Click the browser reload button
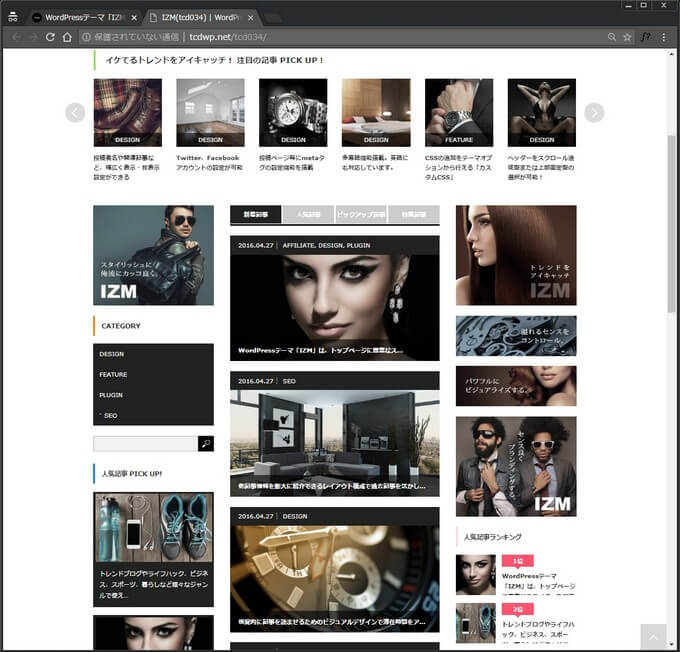The image size is (680, 652). (x=50, y=37)
